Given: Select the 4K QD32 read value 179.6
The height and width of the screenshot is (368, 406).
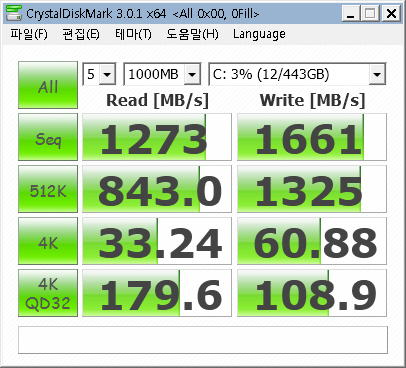Looking at the screenshot, I should click(x=157, y=293).
